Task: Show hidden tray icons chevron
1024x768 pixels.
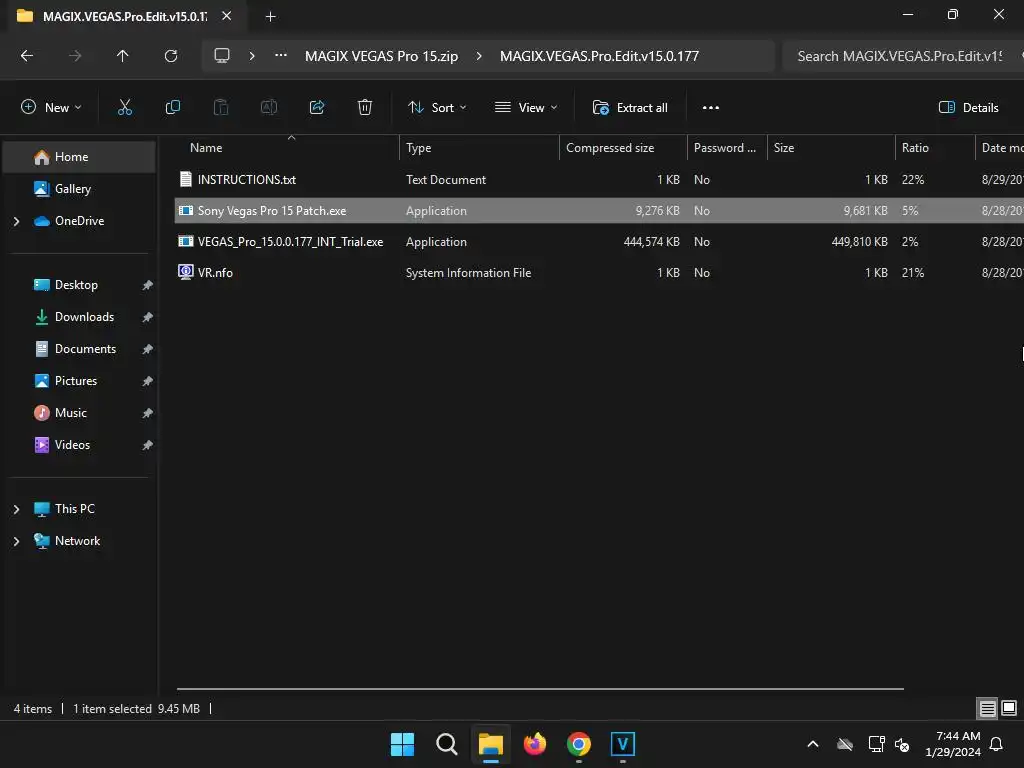Action: point(813,744)
